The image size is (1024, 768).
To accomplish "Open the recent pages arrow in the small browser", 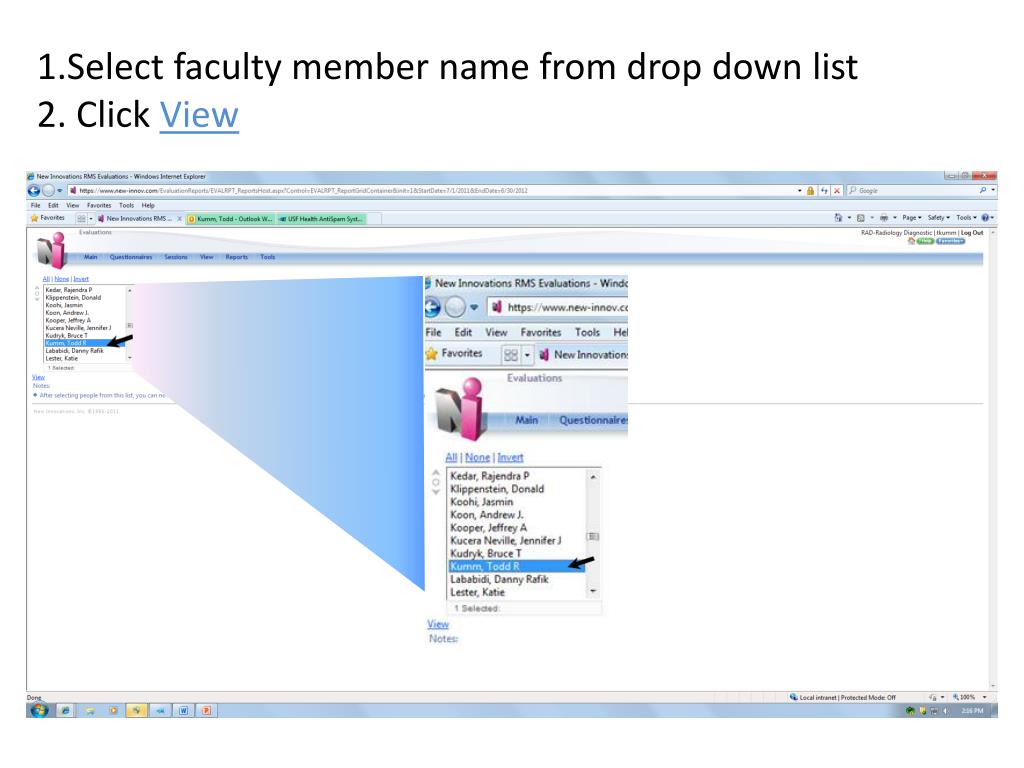I will pyautogui.click(x=59, y=191).
